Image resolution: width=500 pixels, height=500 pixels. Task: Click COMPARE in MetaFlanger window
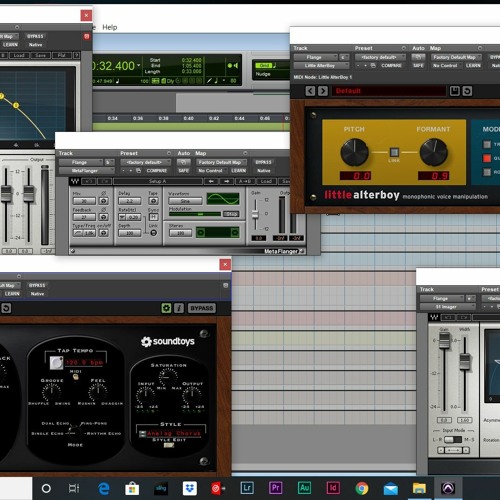[x=157, y=171]
